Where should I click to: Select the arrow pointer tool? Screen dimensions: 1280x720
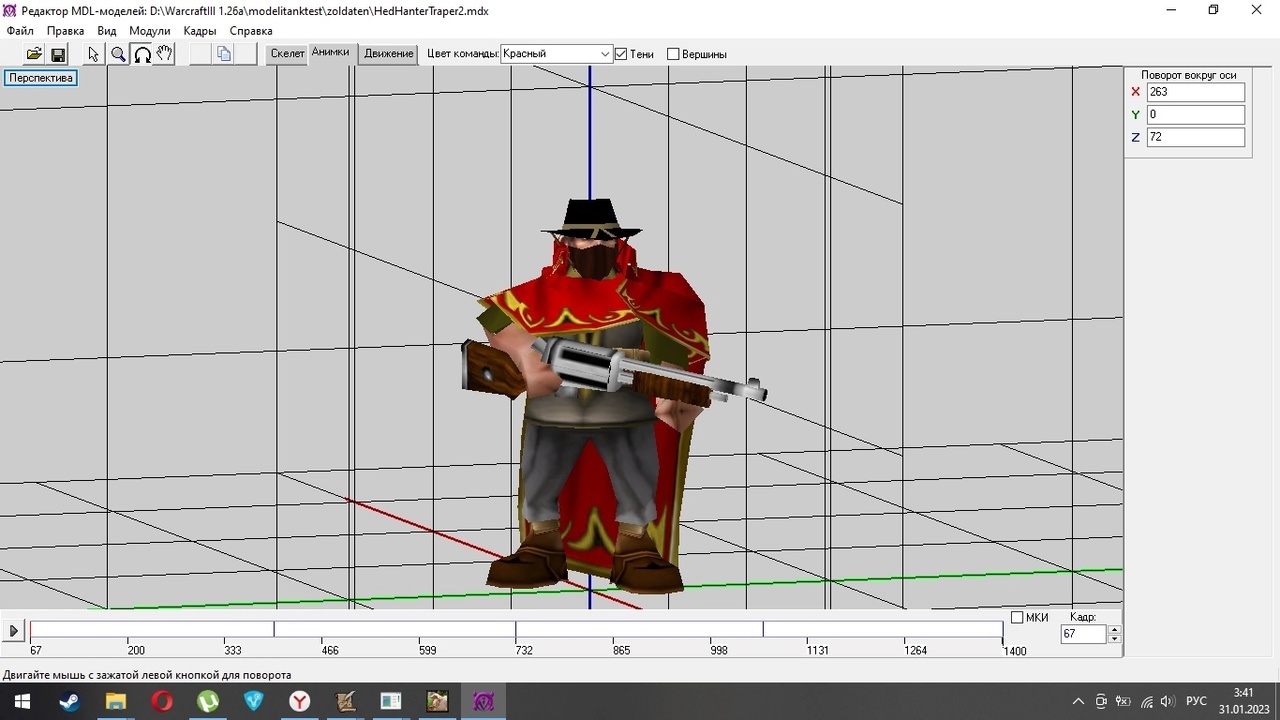click(94, 54)
